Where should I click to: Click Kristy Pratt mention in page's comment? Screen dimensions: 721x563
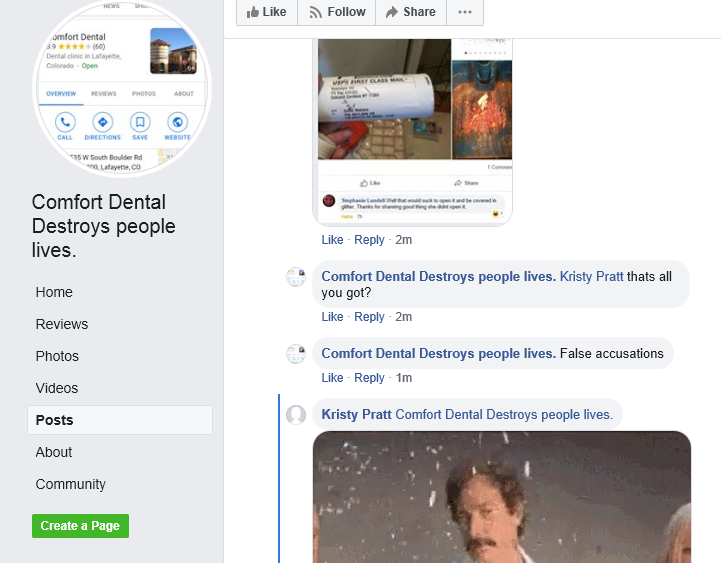pos(591,276)
